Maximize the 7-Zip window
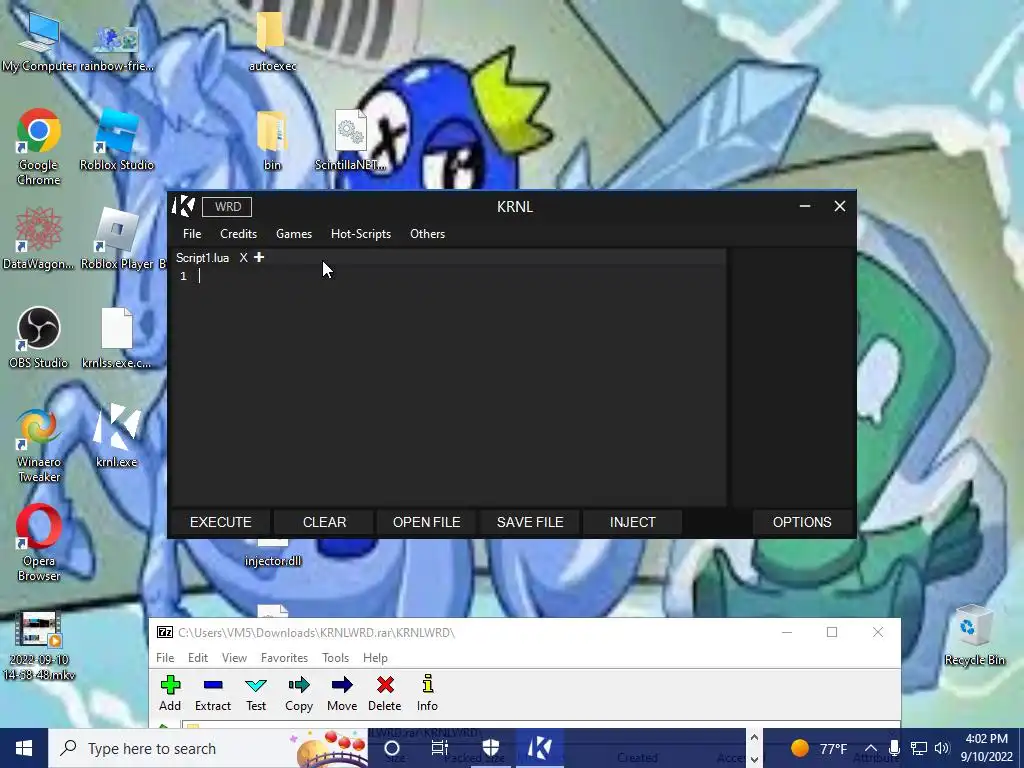Viewport: 1024px width, 768px height. coord(832,632)
